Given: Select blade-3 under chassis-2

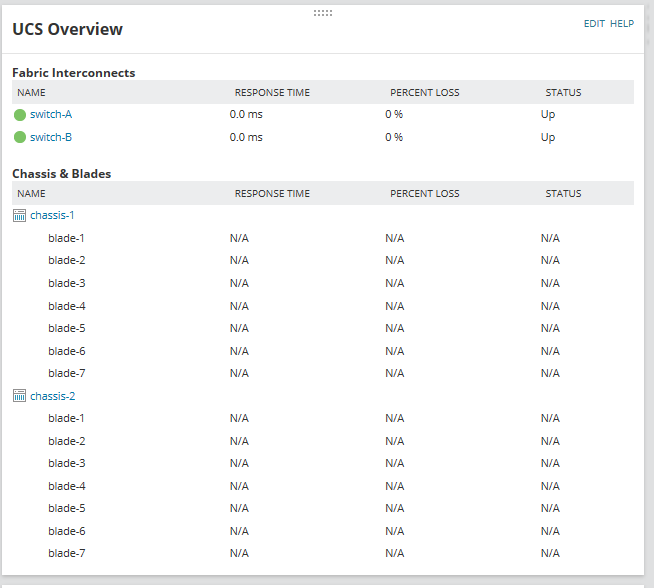Looking at the screenshot, I should pyautogui.click(x=67, y=463).
